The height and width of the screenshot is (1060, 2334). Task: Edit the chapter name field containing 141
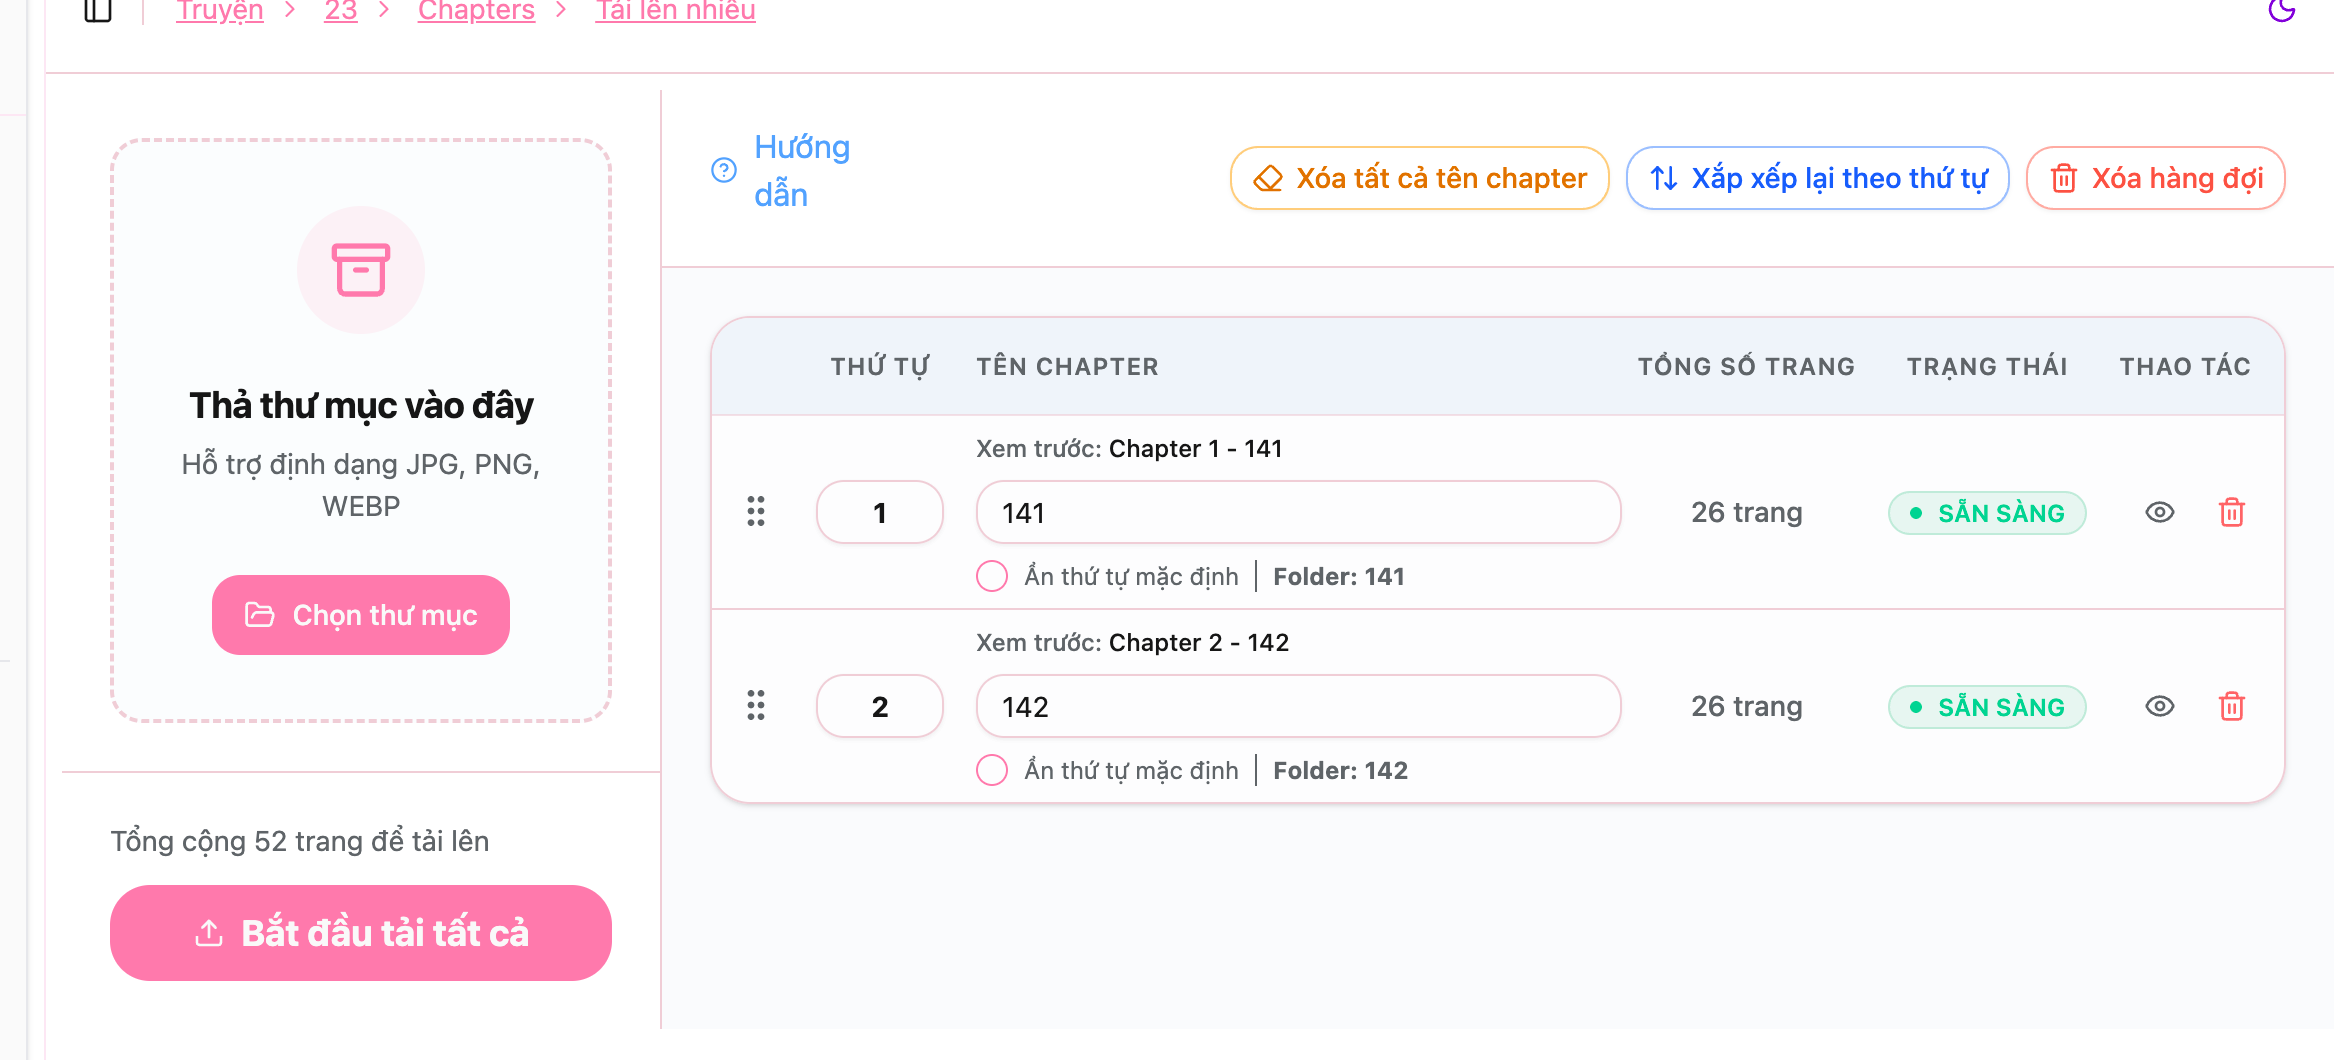tap(1297, 513)
